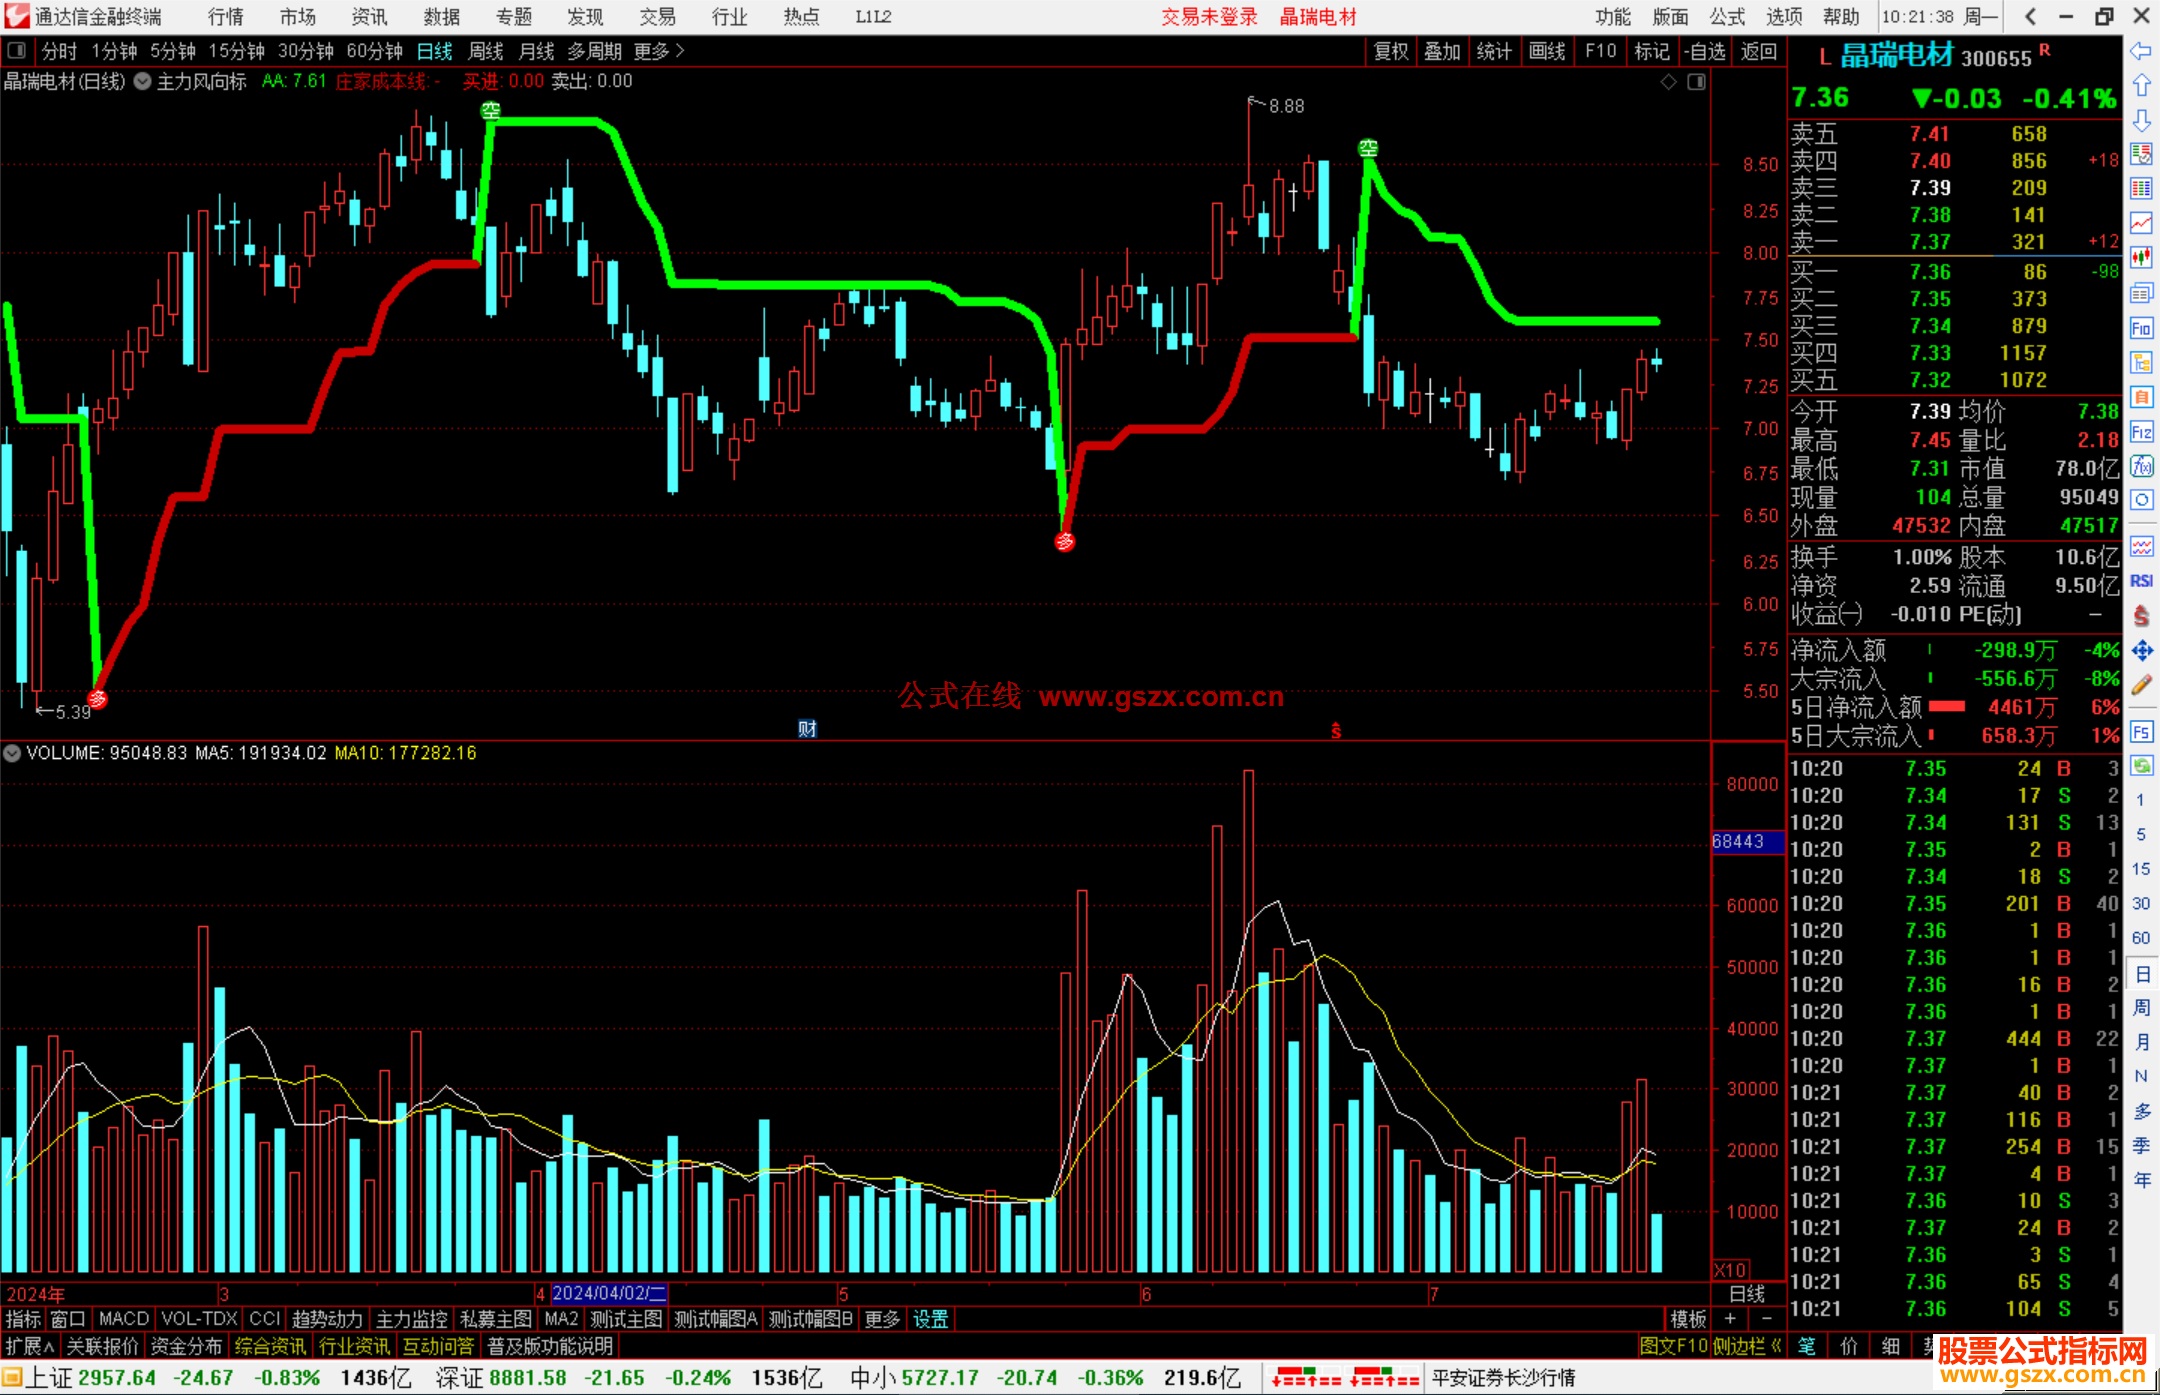
Task: Expand the 更多 period options chevron
Action: tap(680, 51)
